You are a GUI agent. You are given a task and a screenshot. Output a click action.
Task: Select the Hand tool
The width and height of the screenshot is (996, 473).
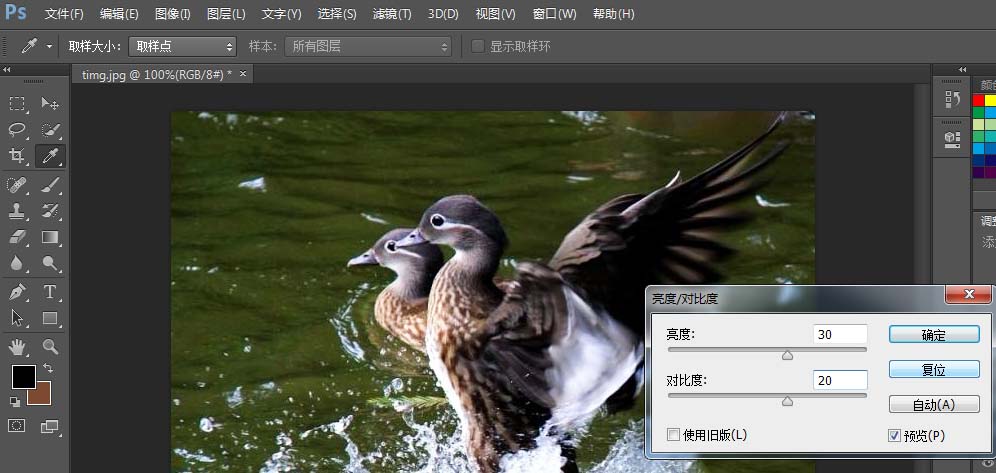coord(17,347)
